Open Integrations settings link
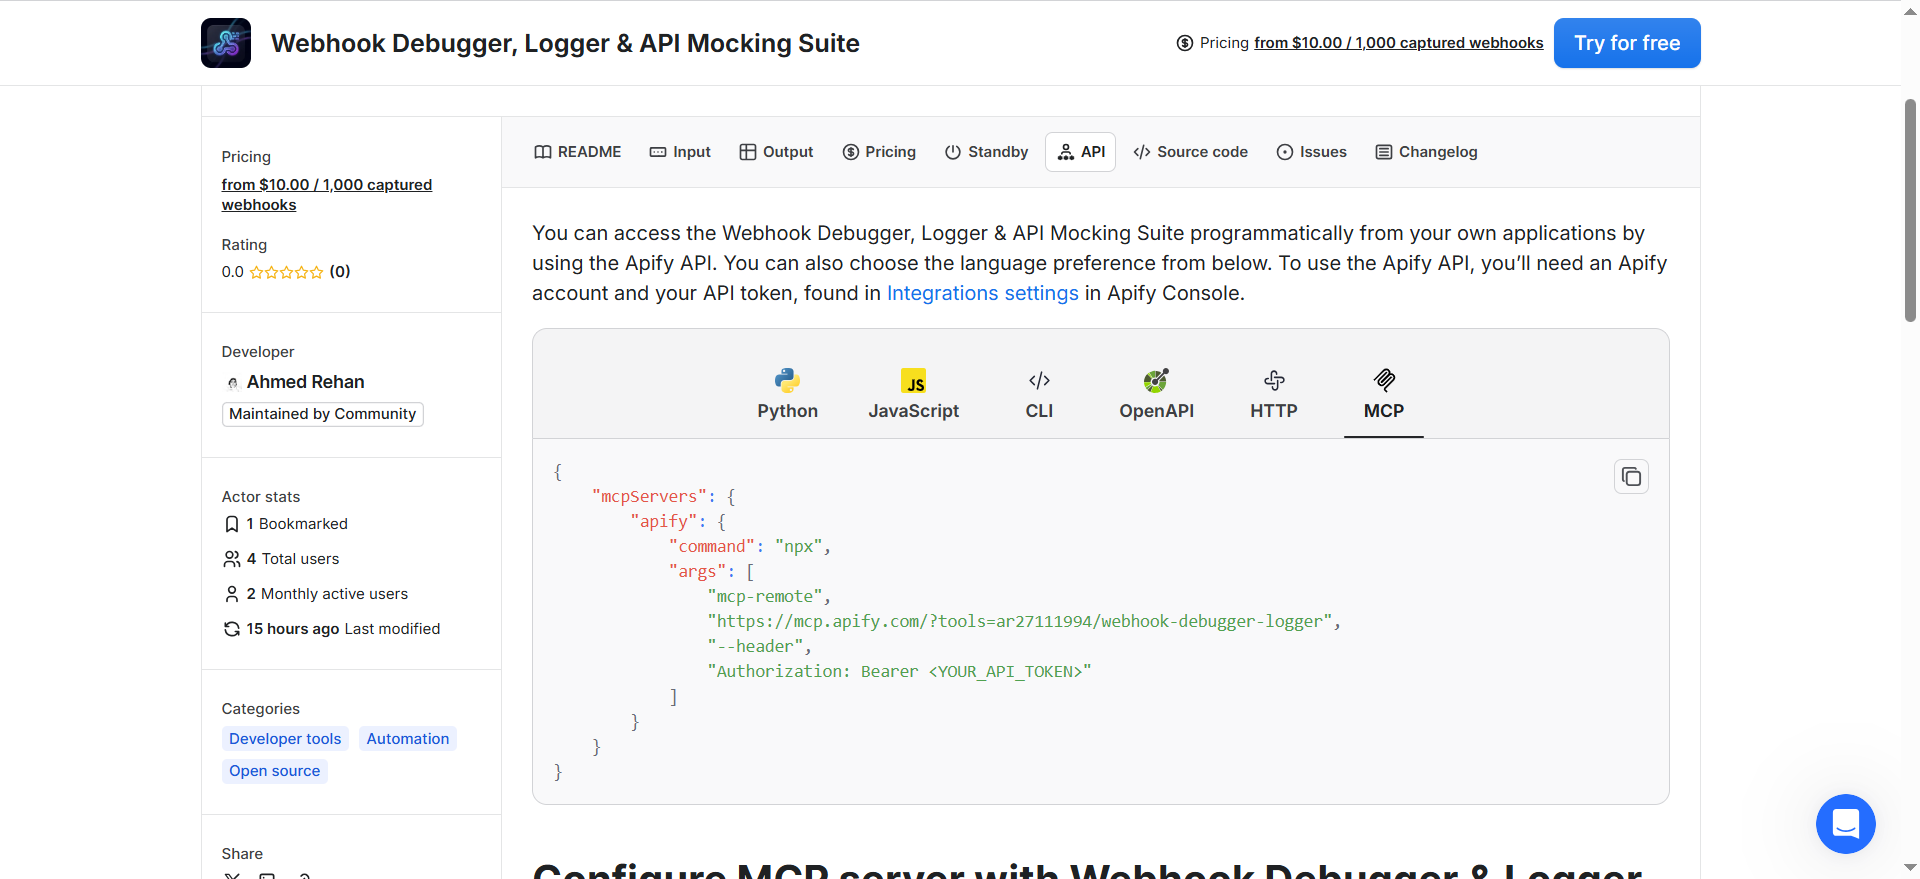 (x=983, y=293)
